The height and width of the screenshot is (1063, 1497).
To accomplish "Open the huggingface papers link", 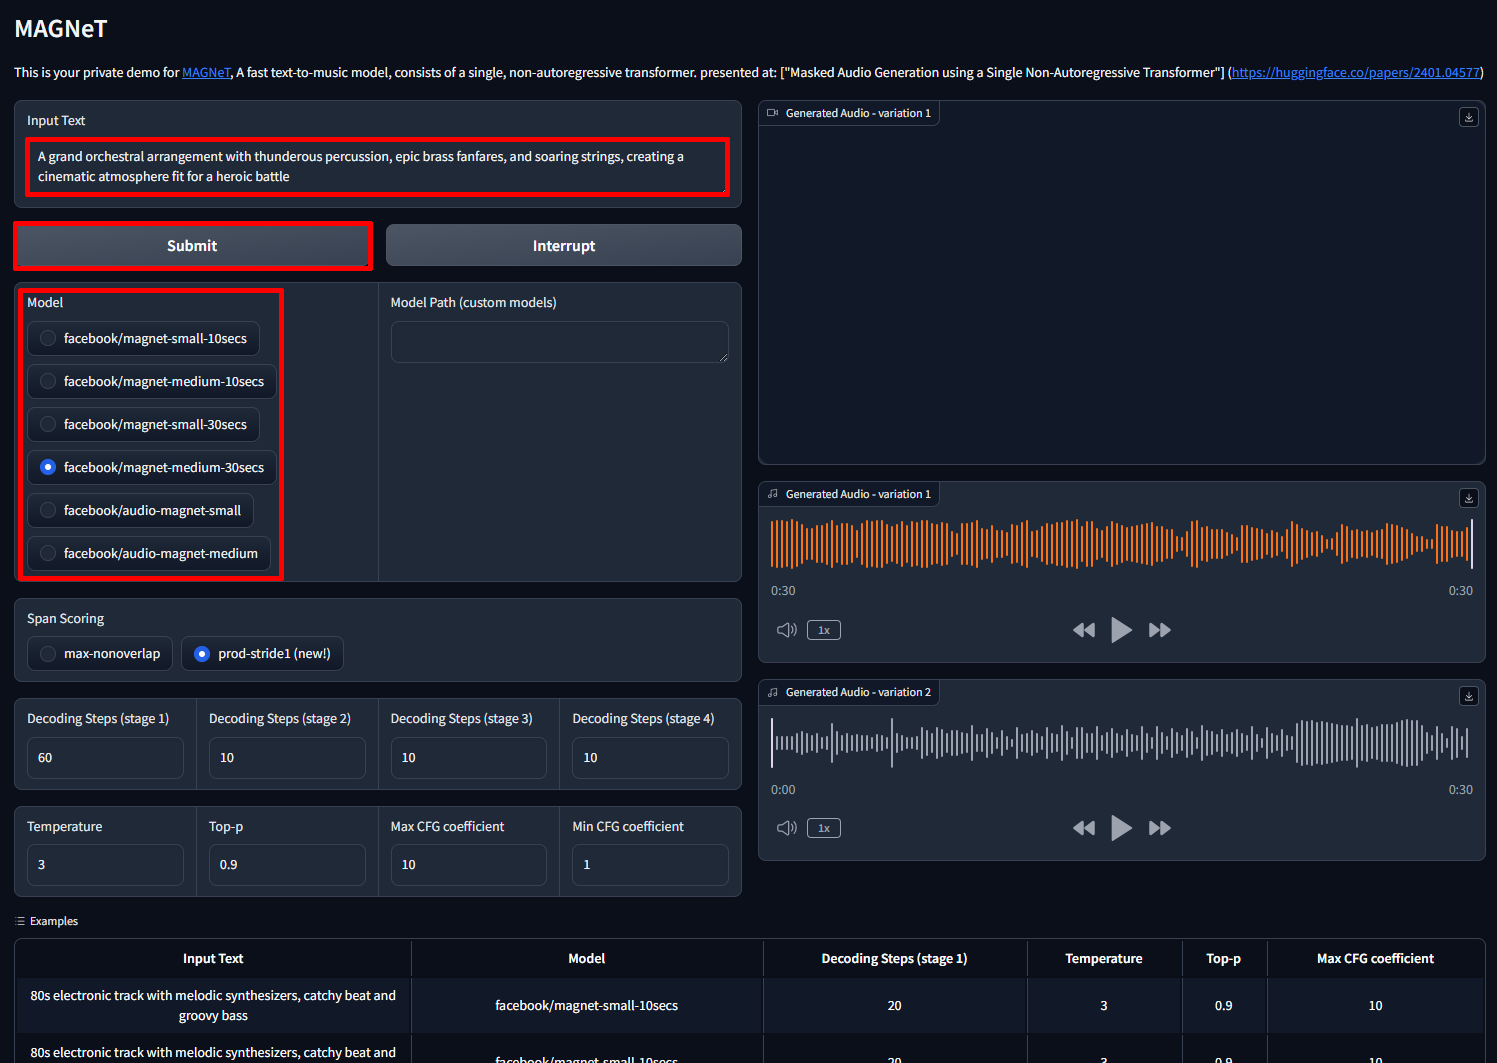I will [1355, 72].
